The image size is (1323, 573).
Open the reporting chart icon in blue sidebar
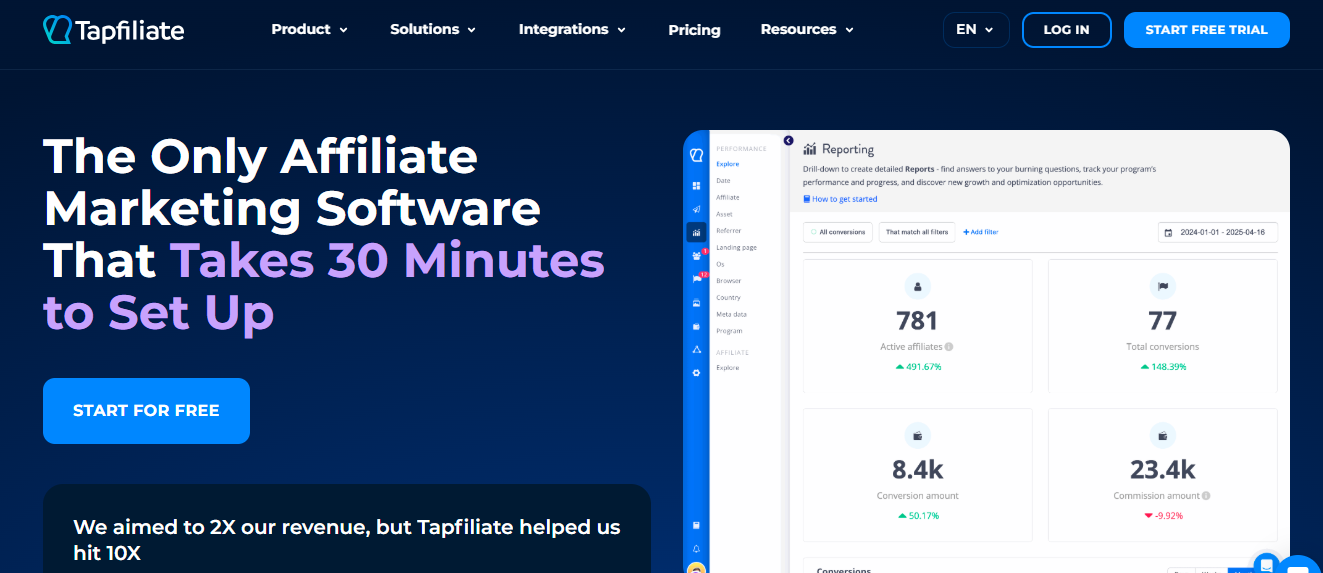click(x=696, y=232)
